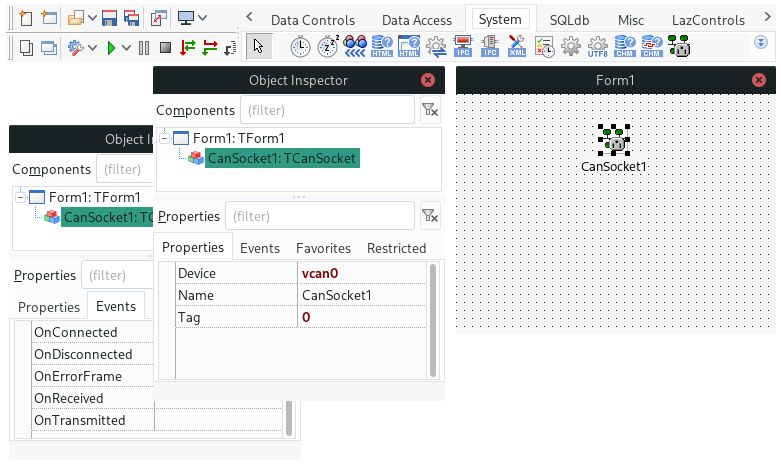The width and height of the screenshot is (781, 465).
Task: Open dropdown next to Open folder icon
Action: (92, 18)
